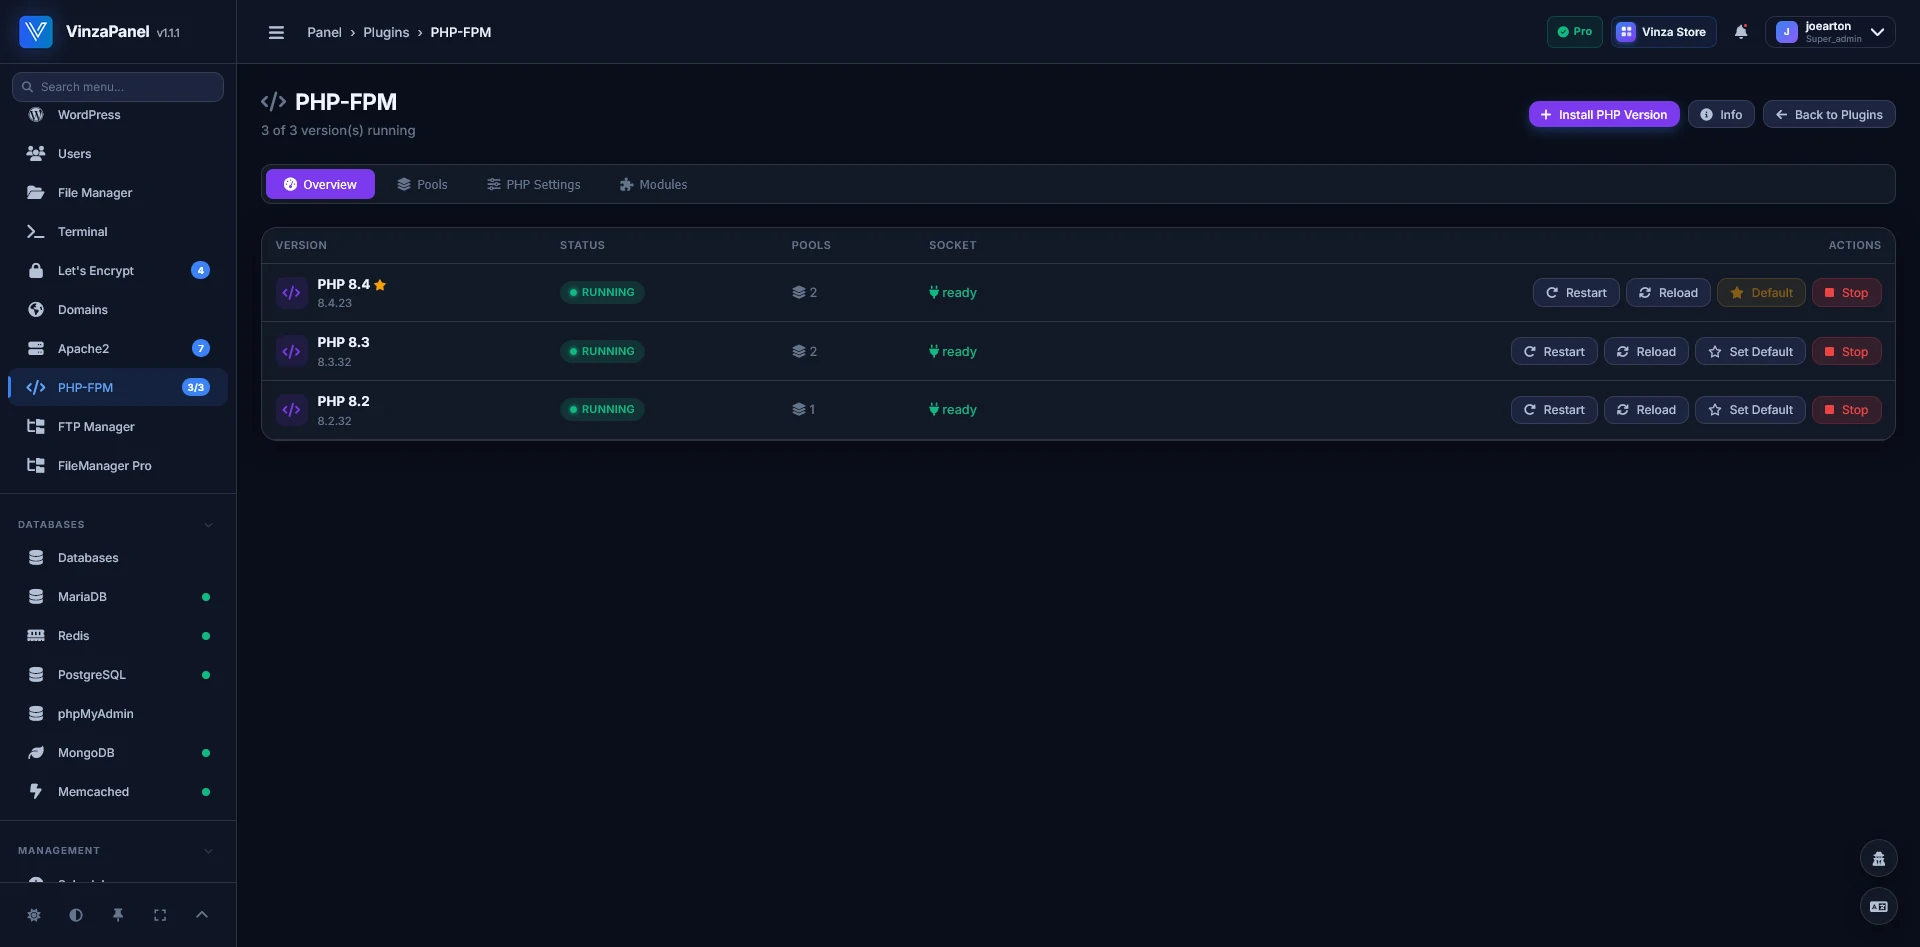Switch to the PHP Settings tab

(533, 184)
